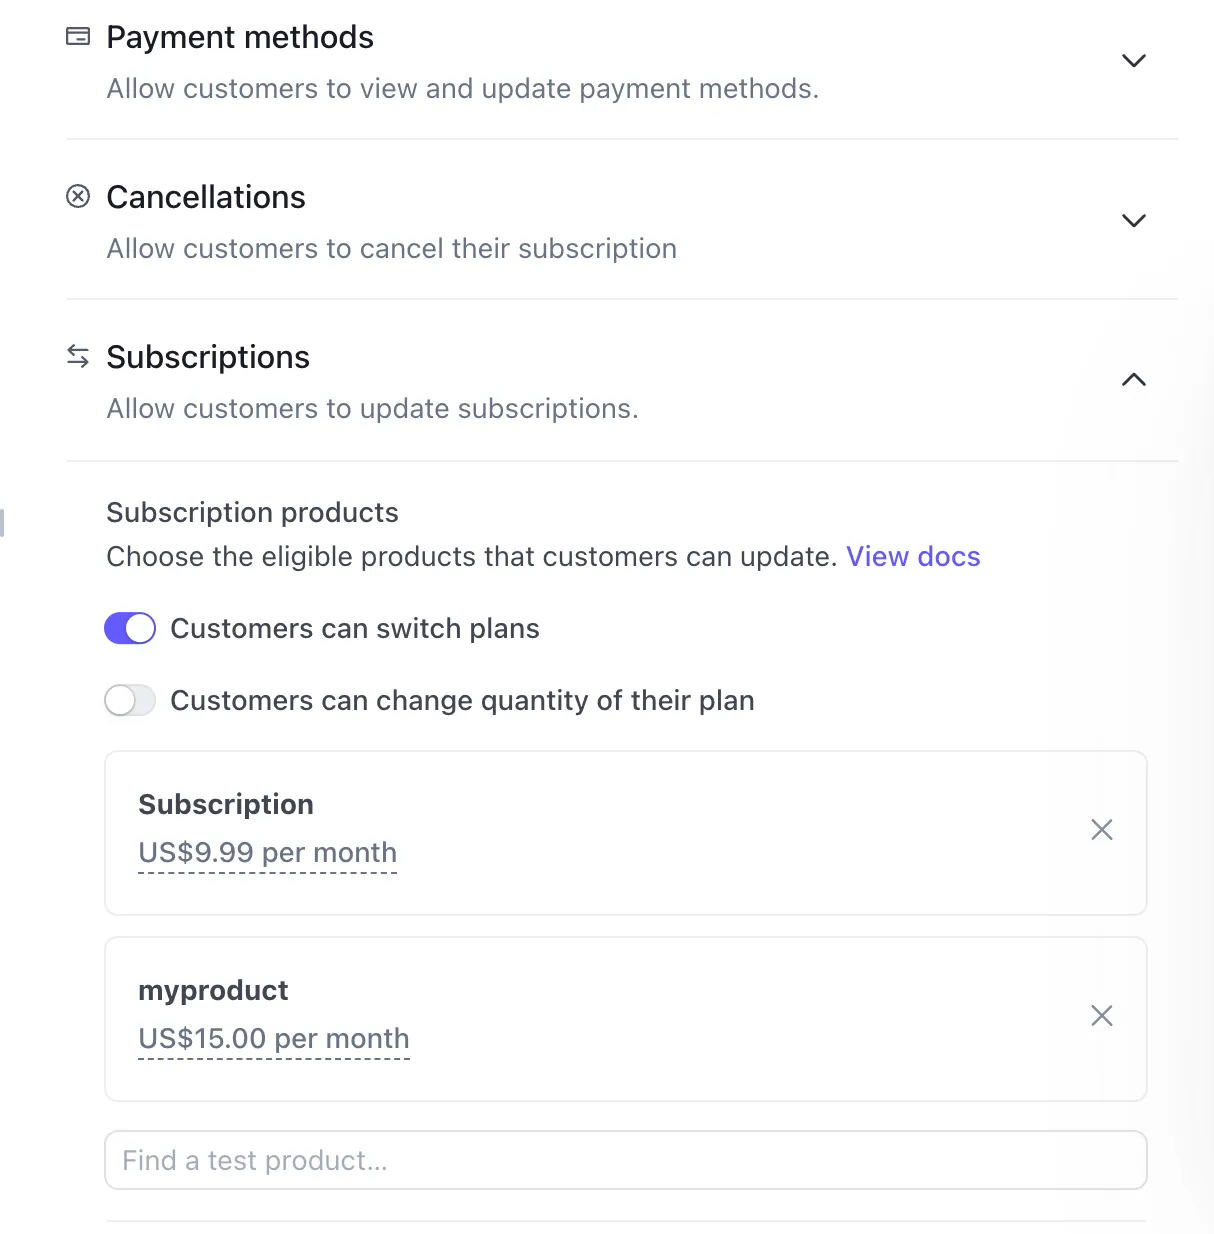The width and height of the screenshot is (1214, 1234).
Task: Select the bold Subscription product name
Action: pyautogui.click(x=226, y=805)
